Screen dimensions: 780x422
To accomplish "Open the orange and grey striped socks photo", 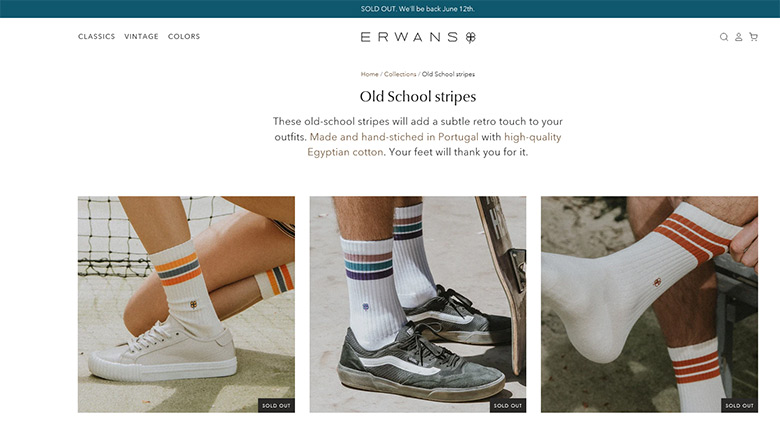I will [x=186, y=304].
